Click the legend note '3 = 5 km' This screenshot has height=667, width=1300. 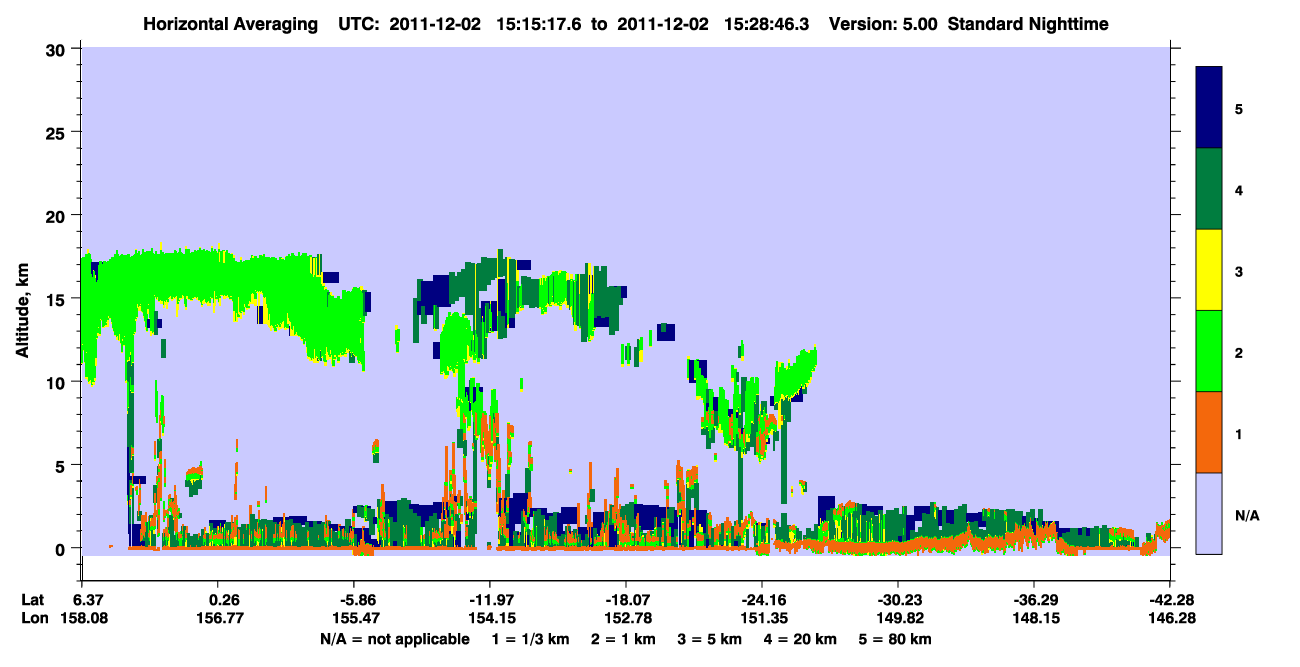click(709, 639)
